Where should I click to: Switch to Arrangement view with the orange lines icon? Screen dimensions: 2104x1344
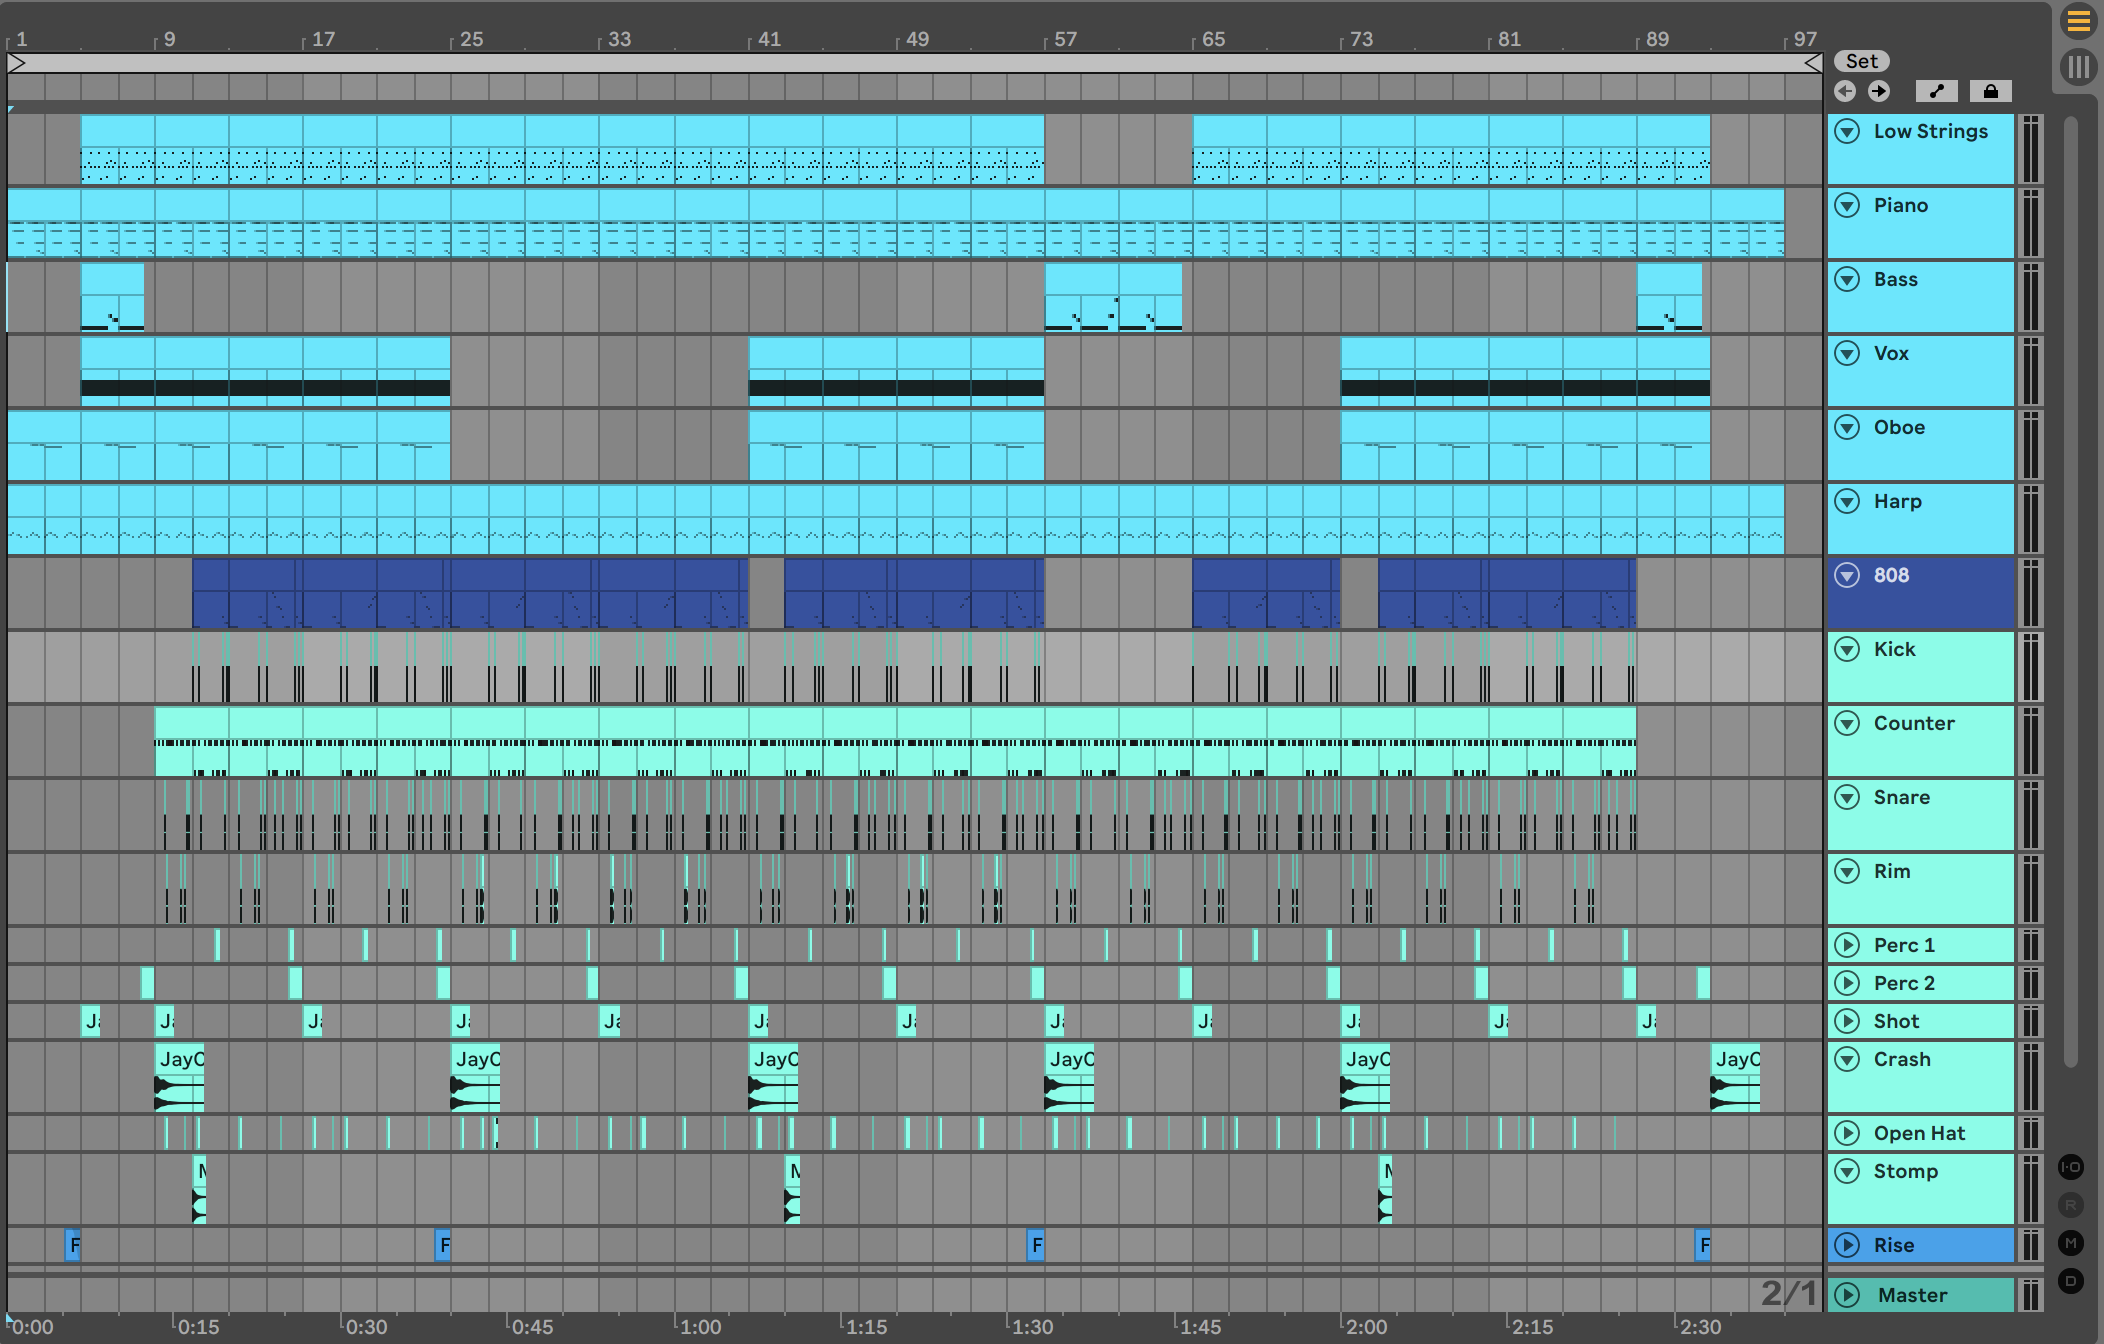[2078, 21]
